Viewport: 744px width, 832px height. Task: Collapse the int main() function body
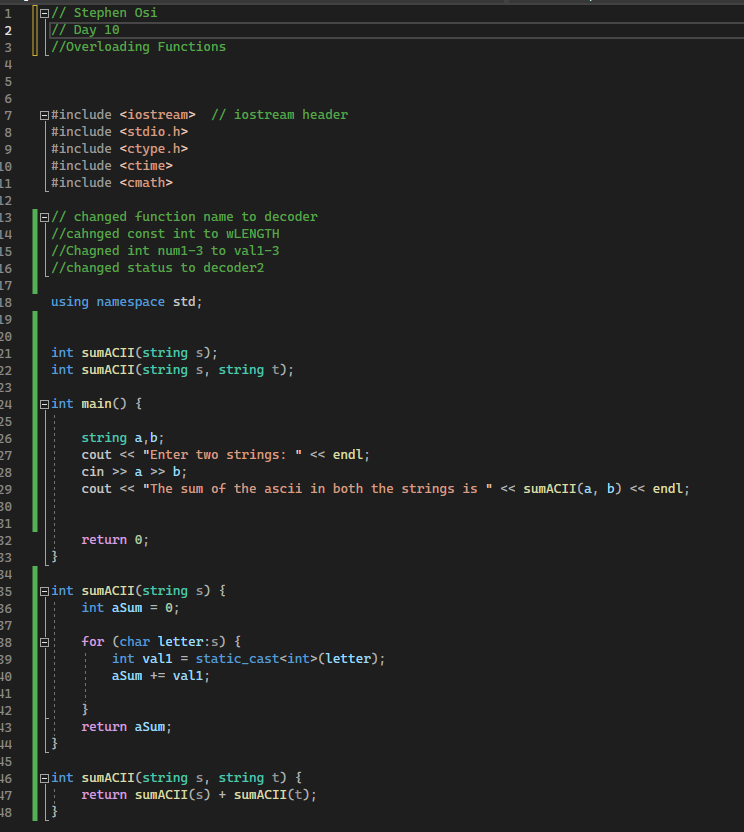45,404
